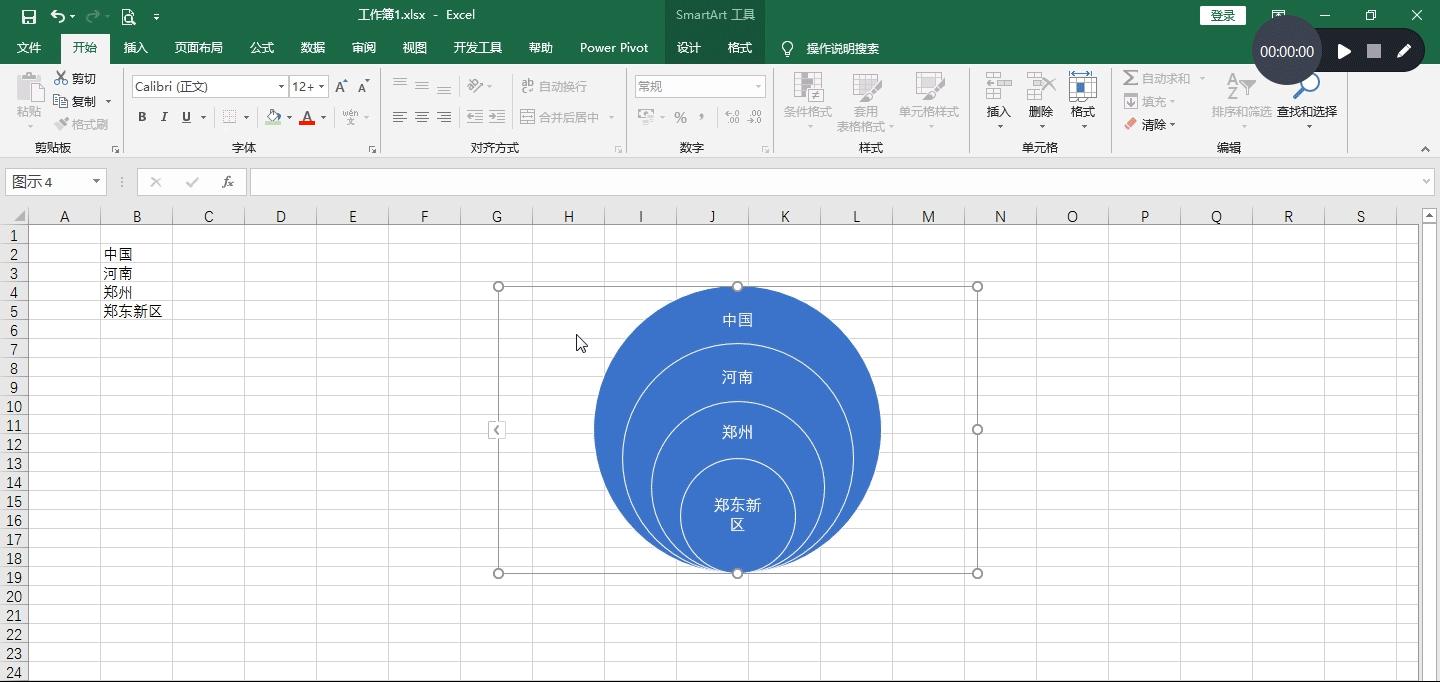Toggle bold formatting in the font group
Image resolution: width=1440 pixels, height=682 pixels.
(x=141, y=117)
